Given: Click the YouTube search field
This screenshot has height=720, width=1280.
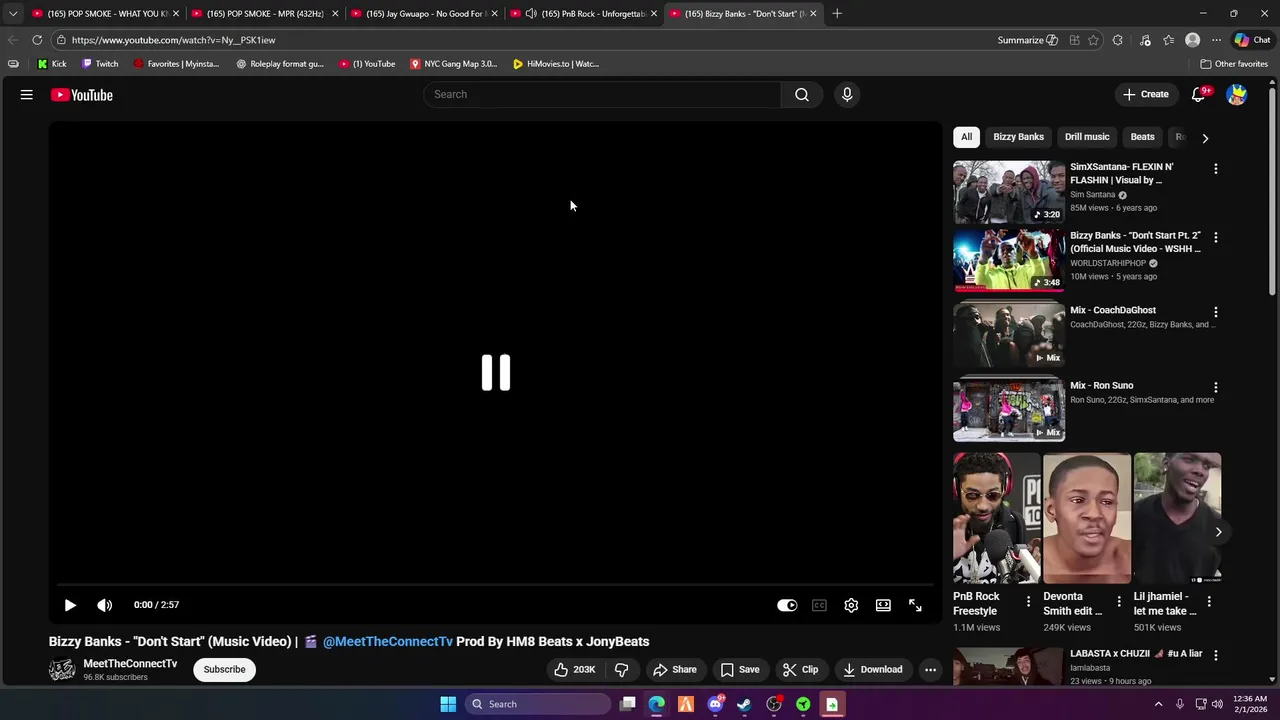Looking at the screenshot, I should point(602,94).
